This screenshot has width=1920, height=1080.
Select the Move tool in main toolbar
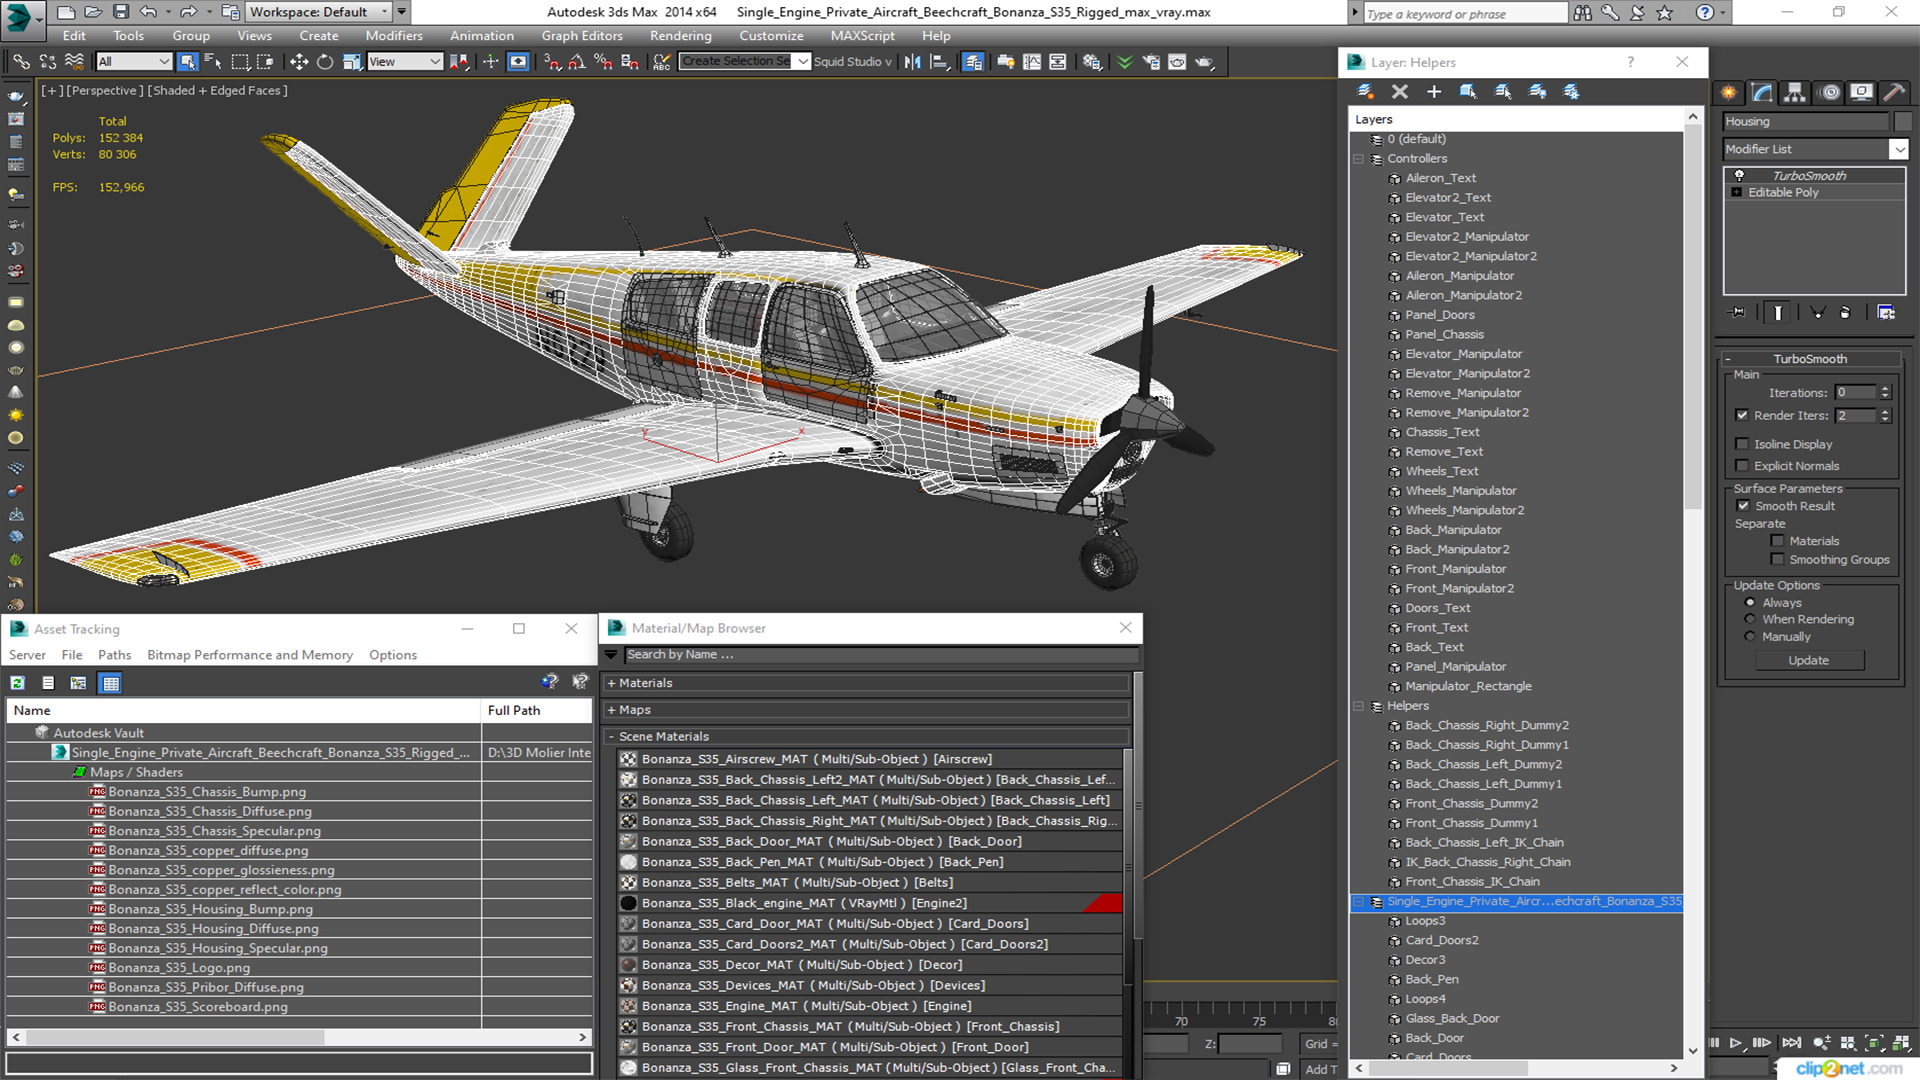point(299,62)
